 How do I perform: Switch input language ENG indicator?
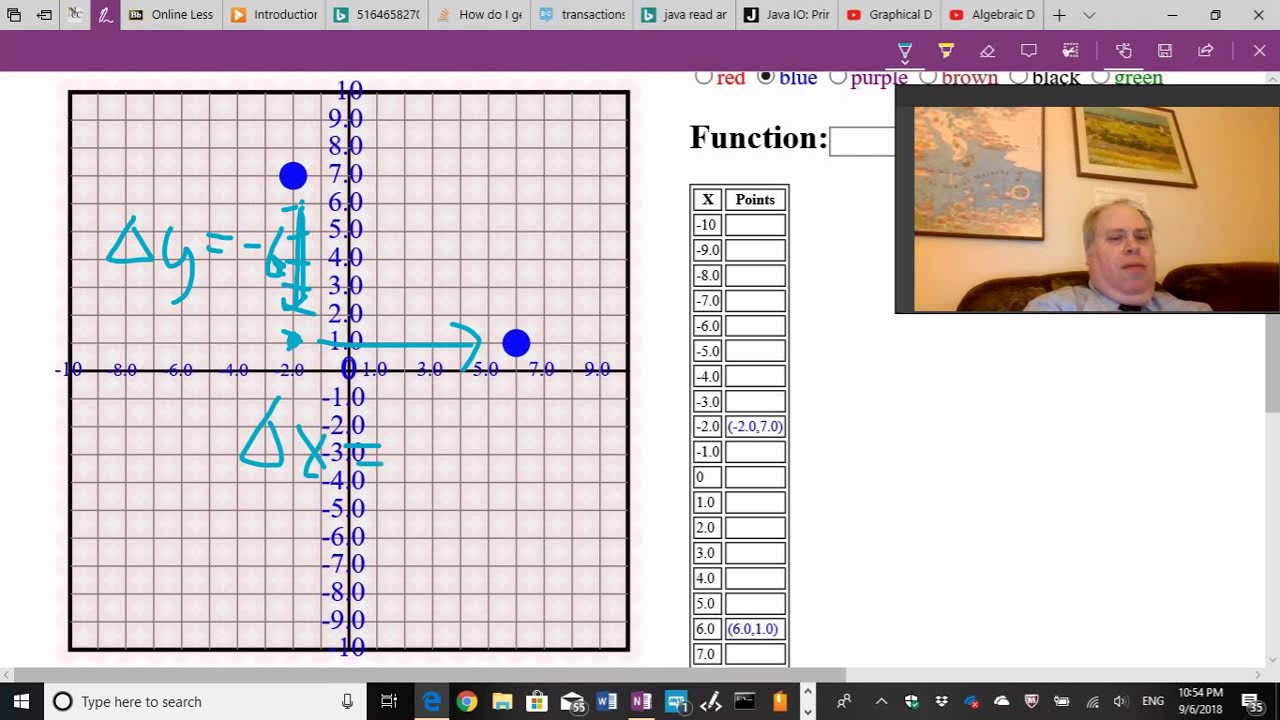click(x=1153, y=701)
